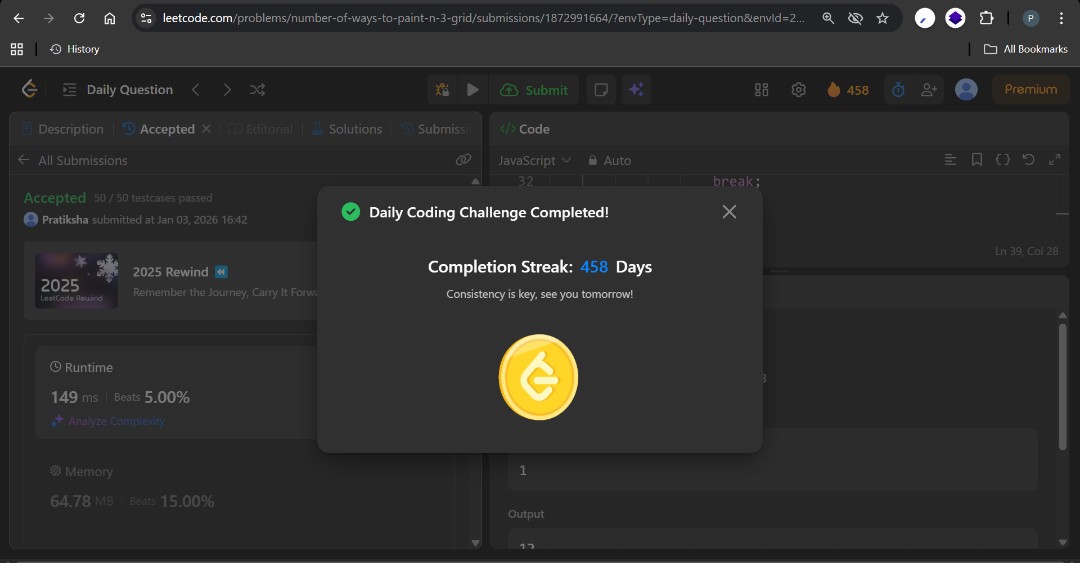Go to the next question arrow

[x=227, y=90]
